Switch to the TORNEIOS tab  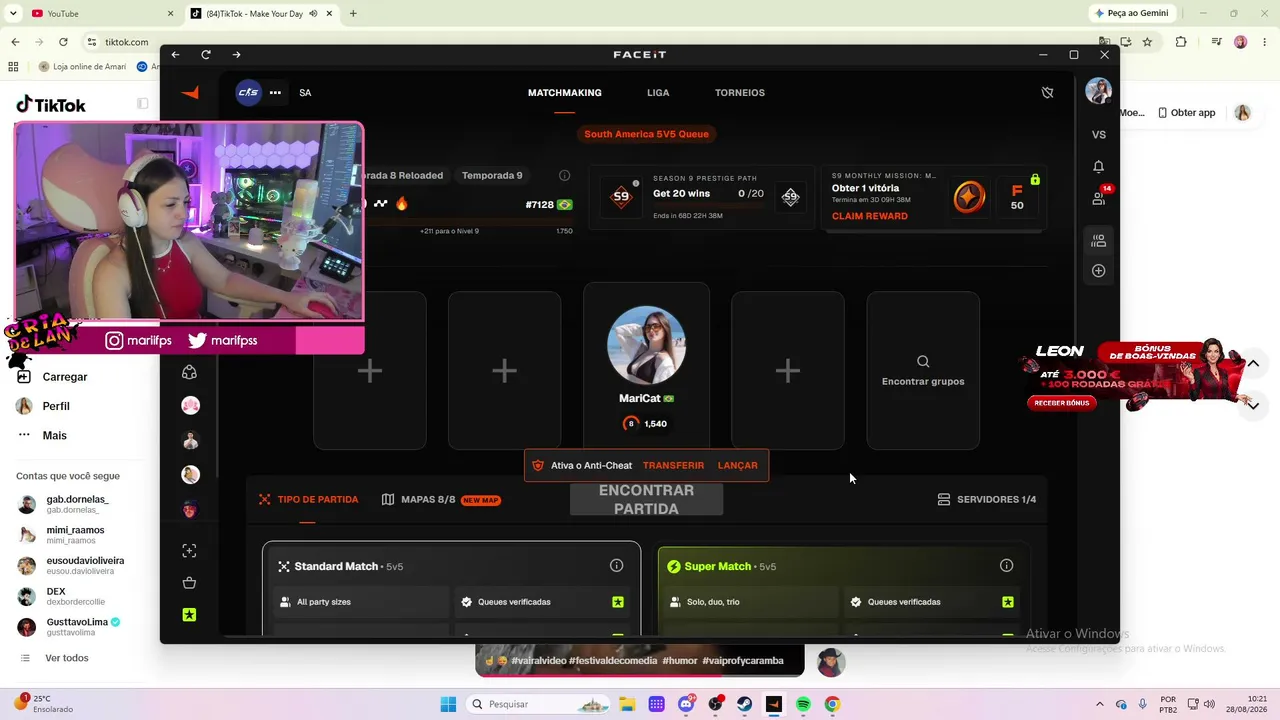[740, 93]
